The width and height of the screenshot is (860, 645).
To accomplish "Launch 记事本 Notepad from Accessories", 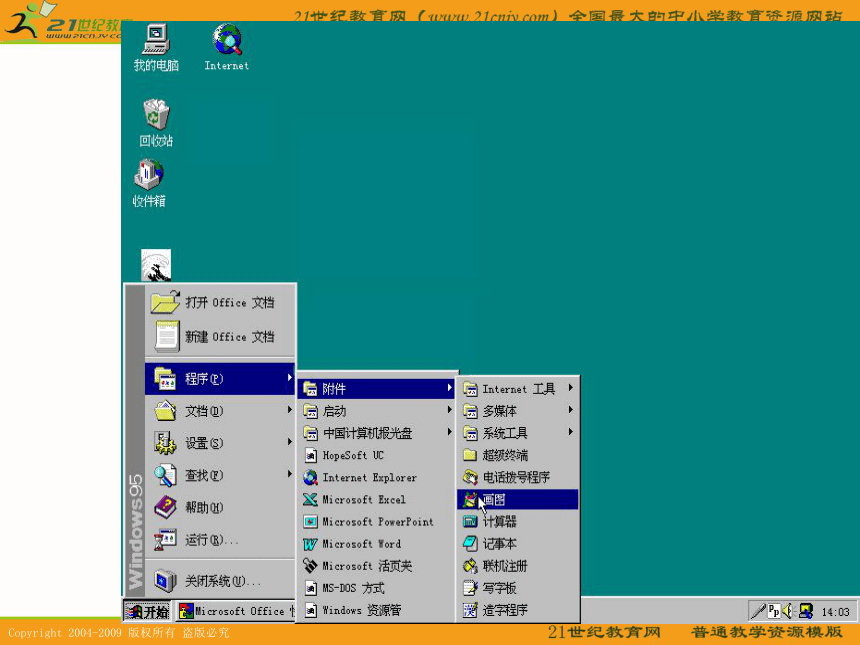I will point(518,544).
